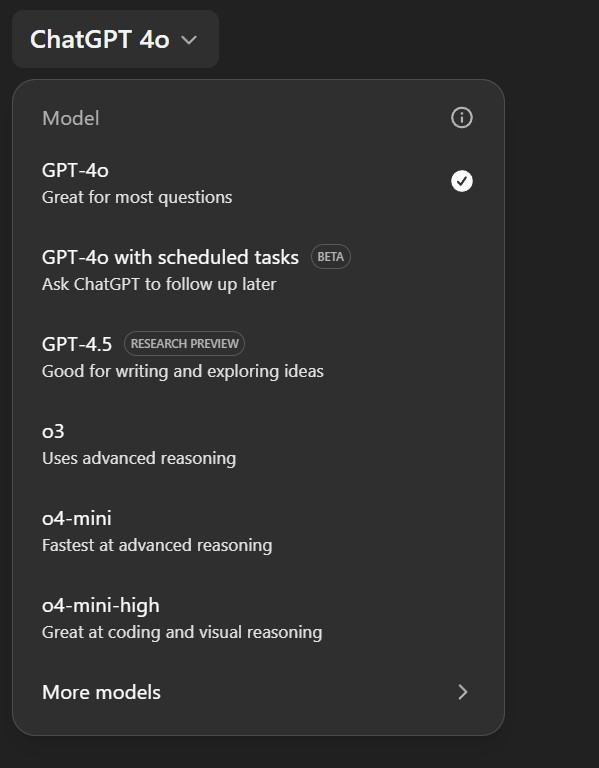Switch to the GPT-4.5 model
The width and height of the screenshot is (599, 768).
258,358
